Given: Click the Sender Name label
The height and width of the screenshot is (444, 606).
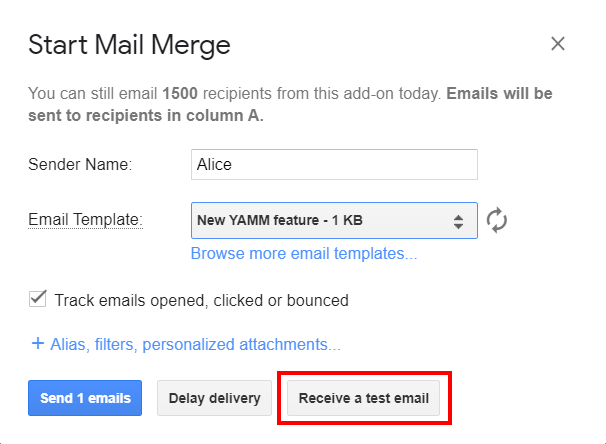Looking at the screenshot, I should (x=80, y=165).
